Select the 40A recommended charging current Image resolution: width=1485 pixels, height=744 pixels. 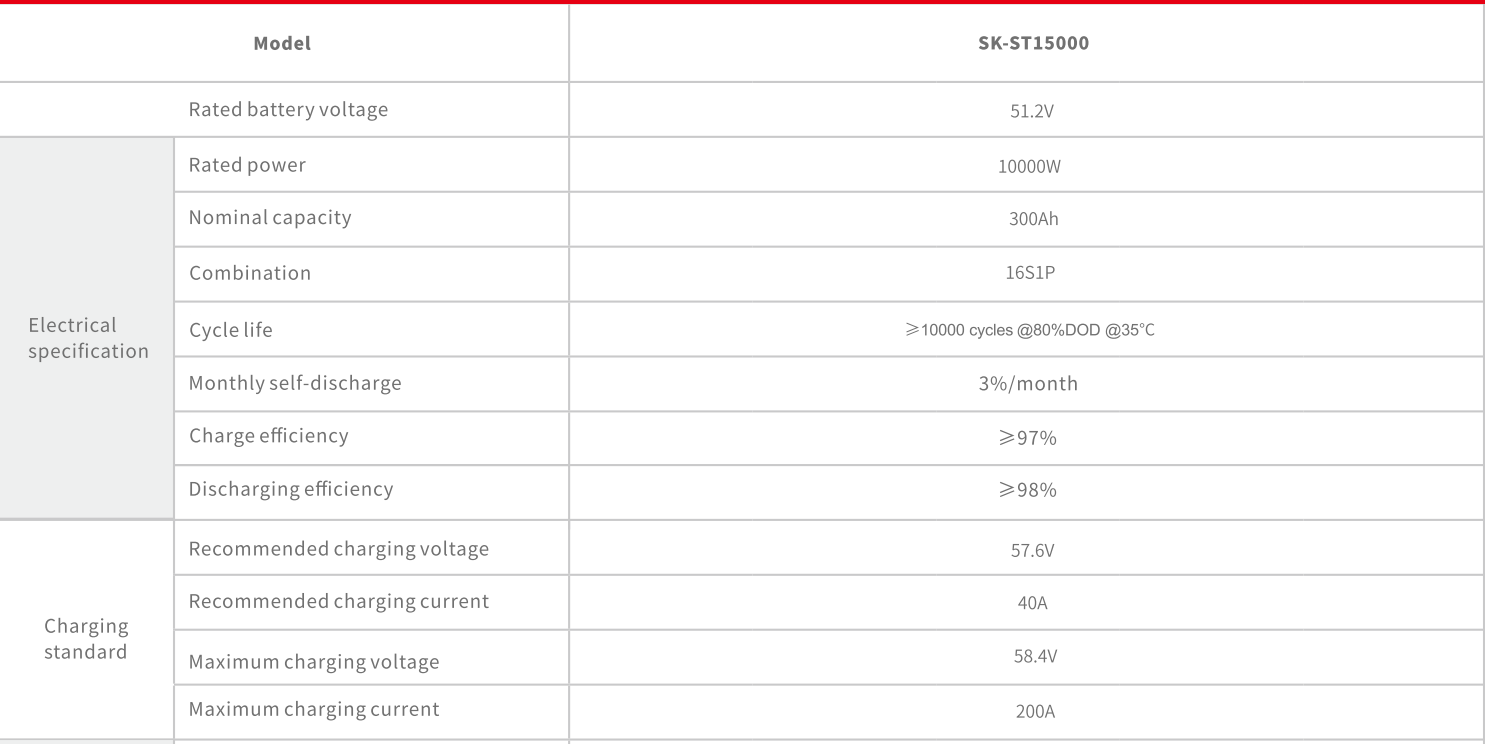point(1032,603)
